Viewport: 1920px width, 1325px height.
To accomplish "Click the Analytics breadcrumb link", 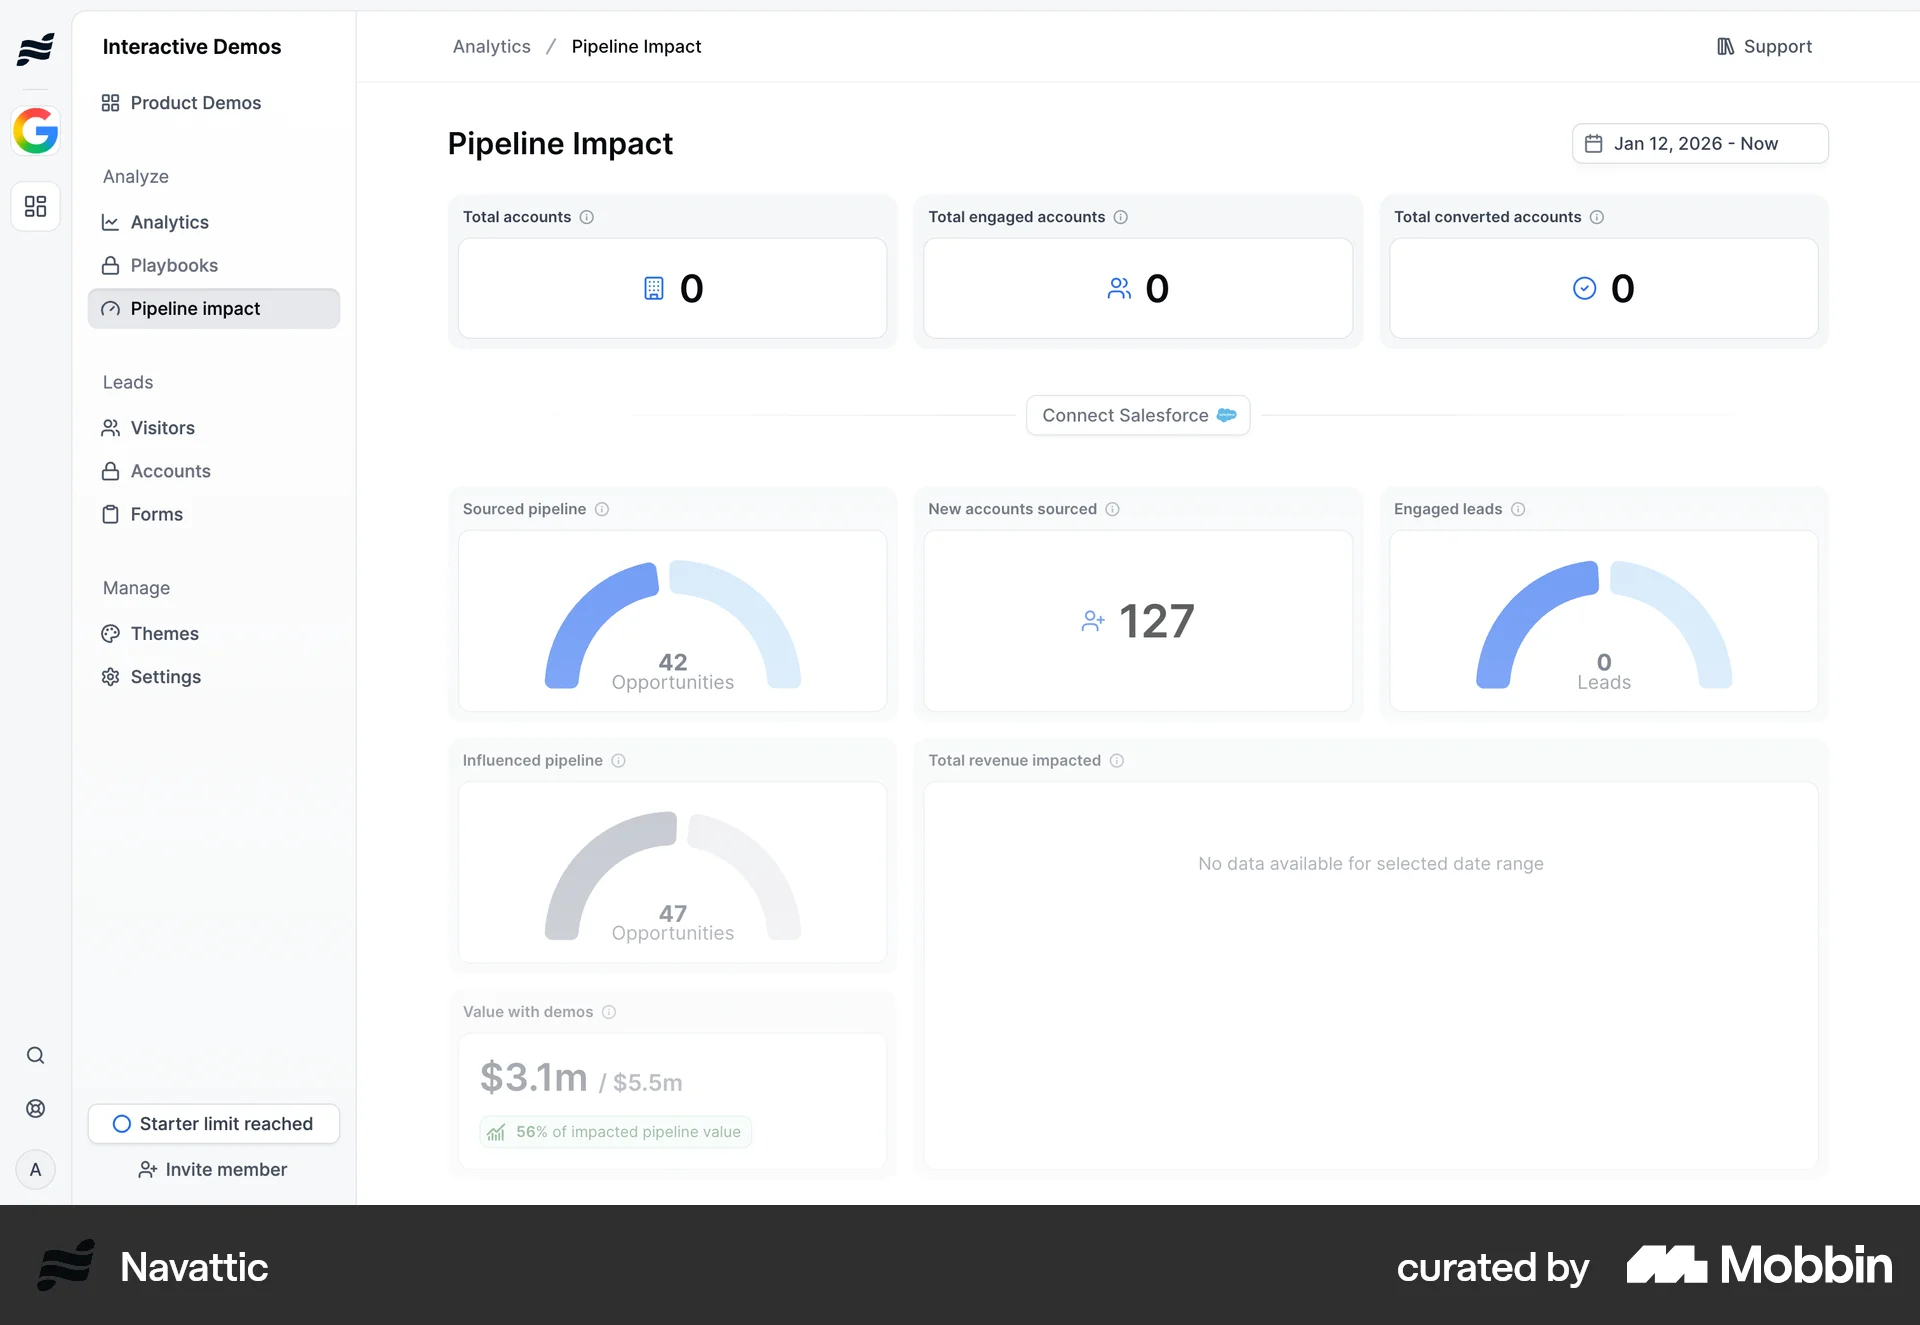I will pos(491,46).
